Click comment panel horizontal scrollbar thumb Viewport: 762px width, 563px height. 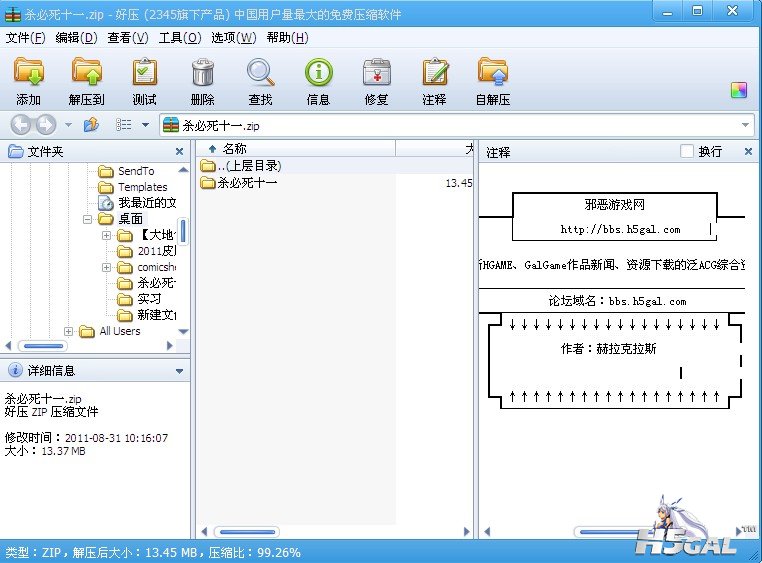(x=611, y=532)
